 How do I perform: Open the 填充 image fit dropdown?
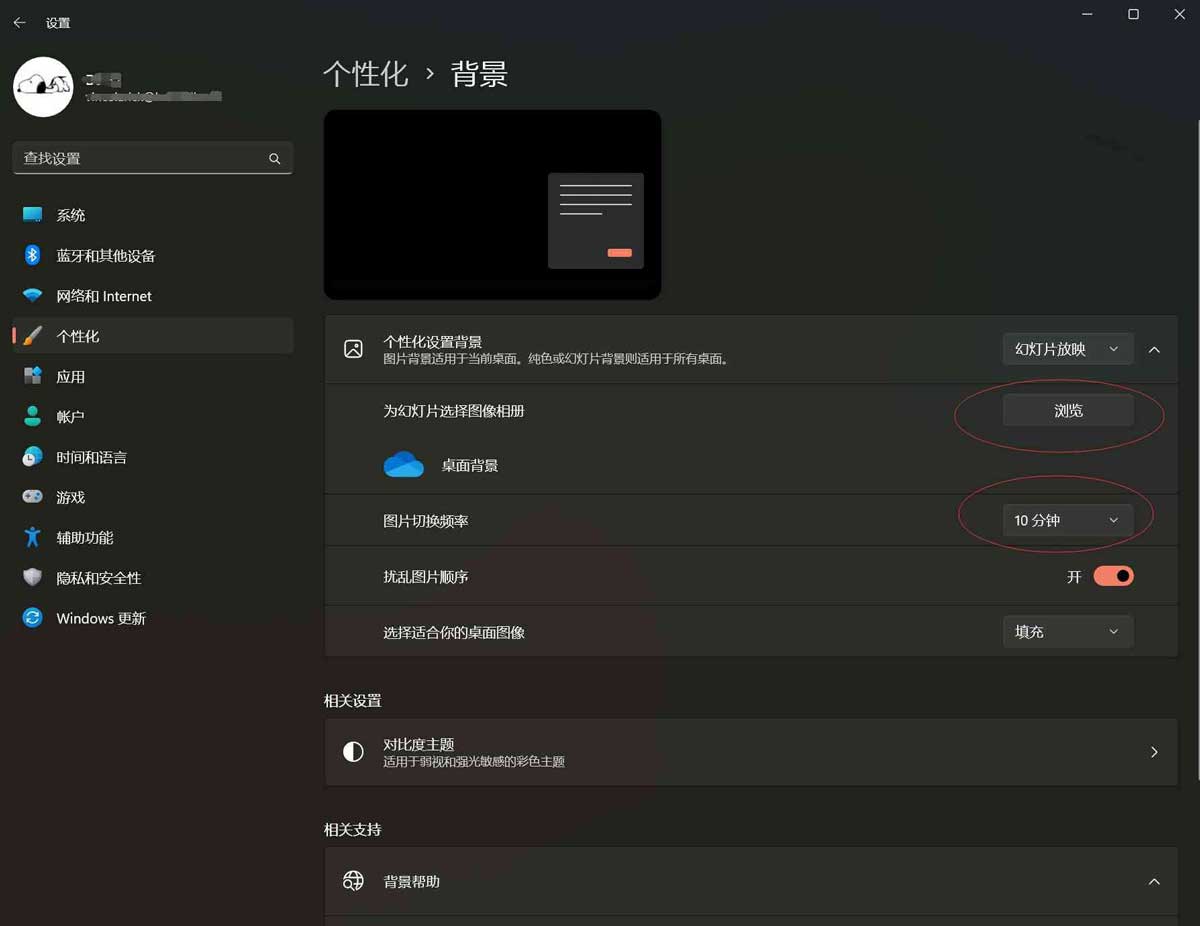pos(1067,631)
